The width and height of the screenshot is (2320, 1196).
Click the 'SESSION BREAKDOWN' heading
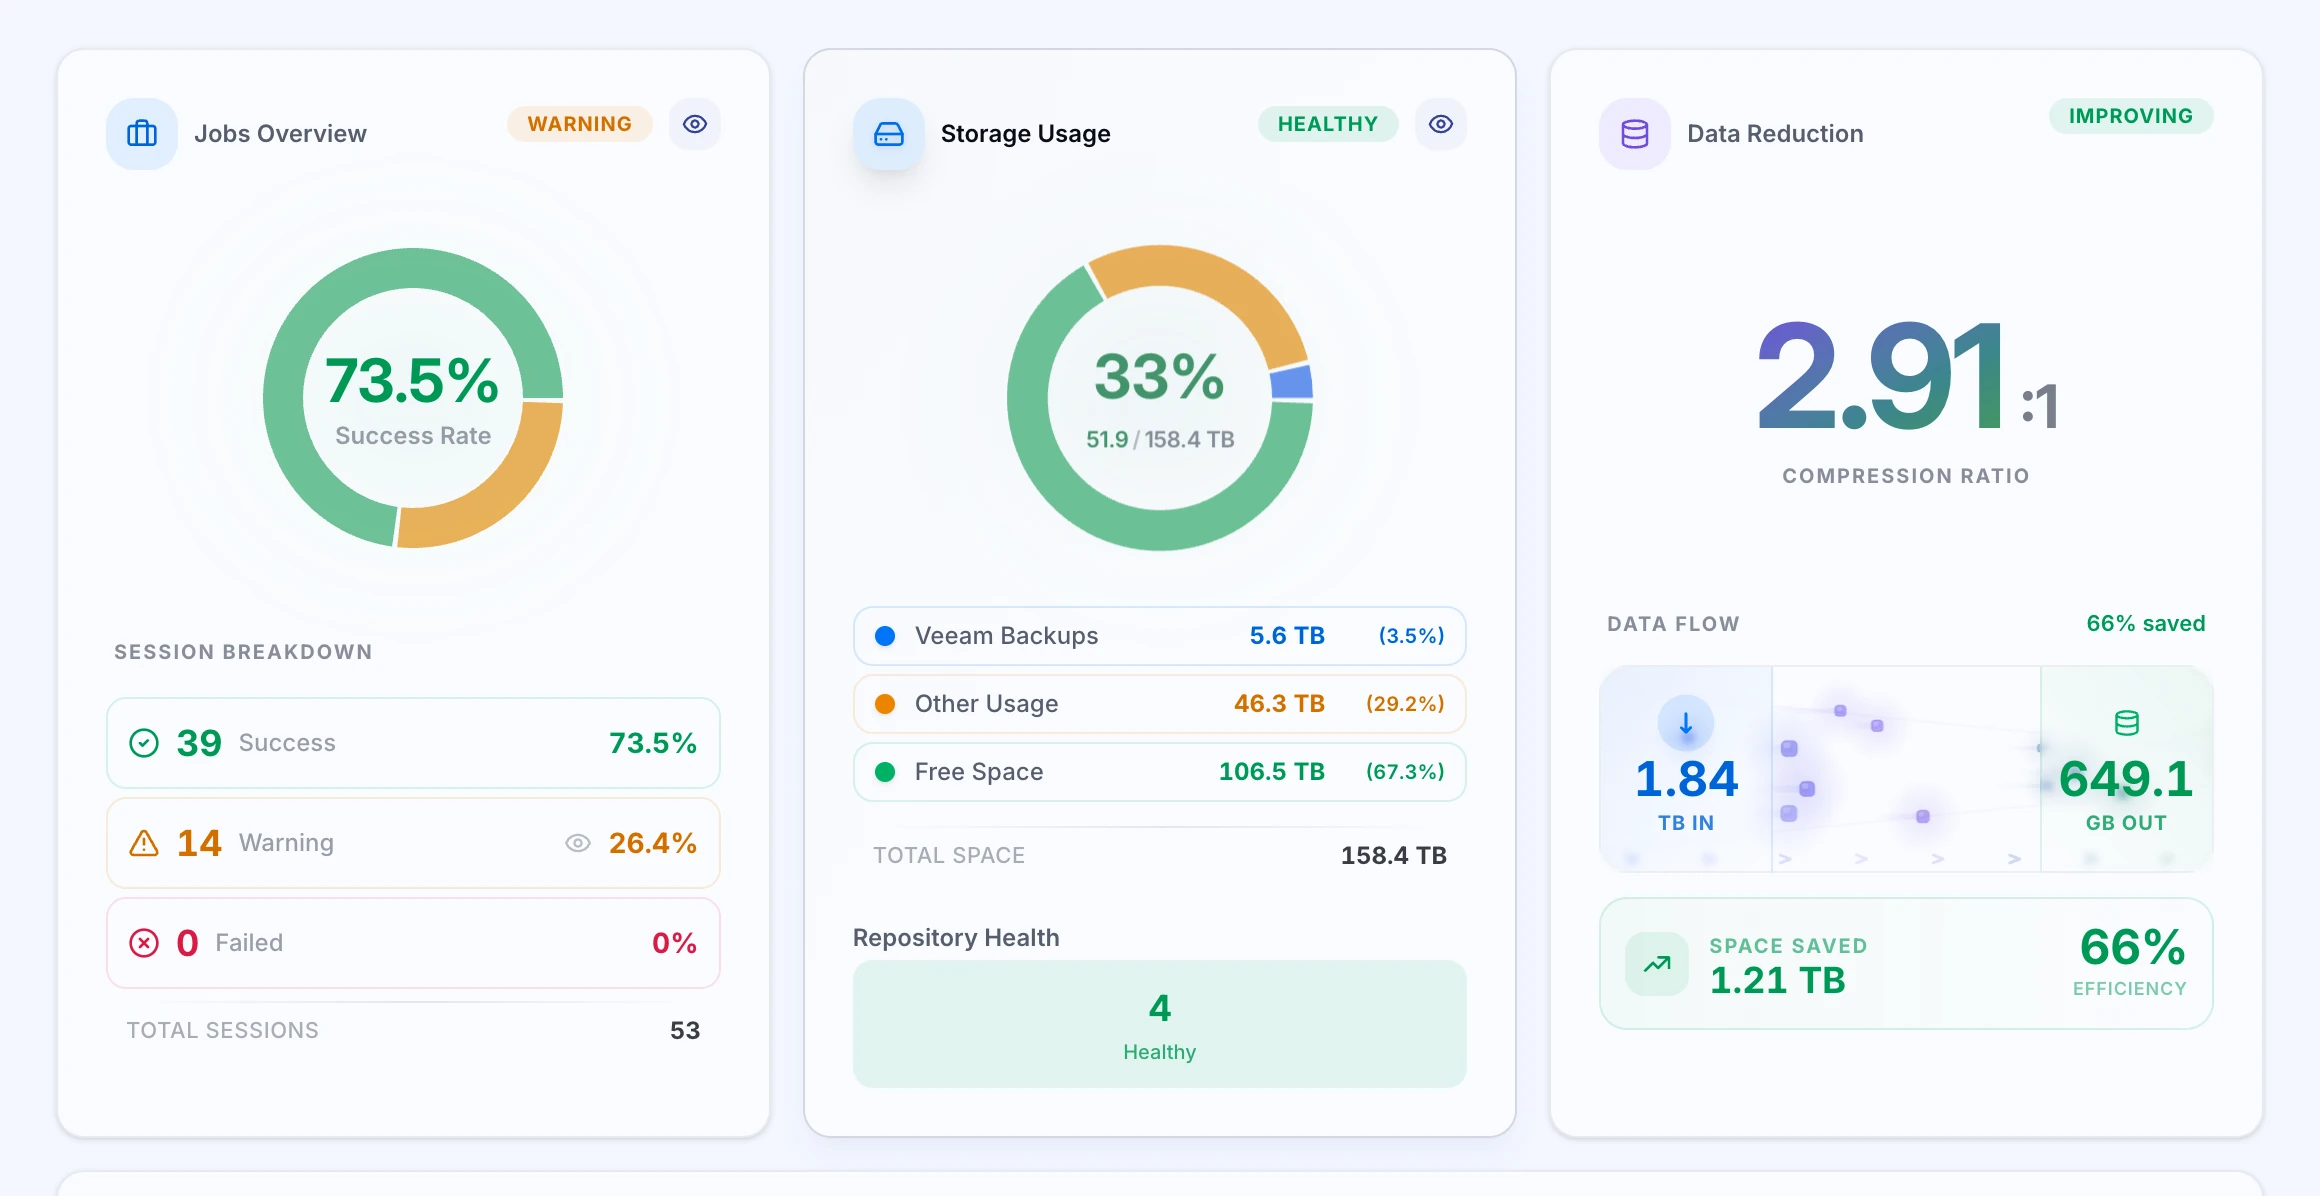(243, 652)
